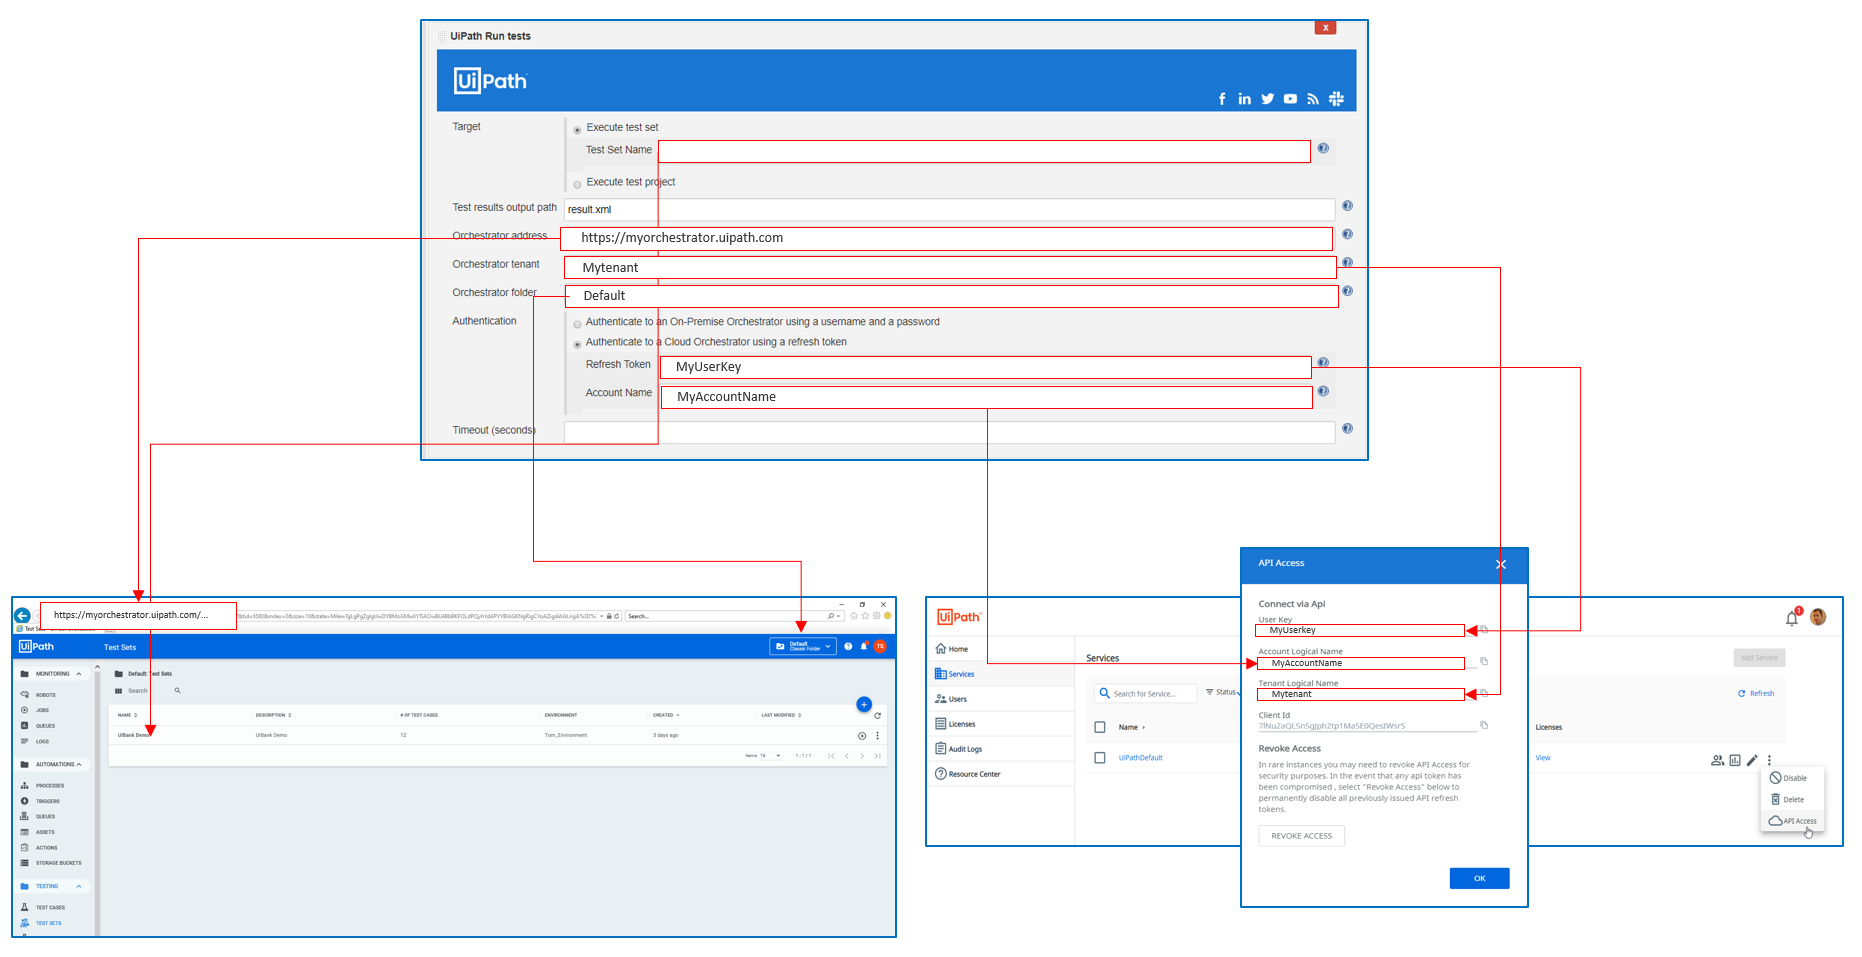The width and height of the screenshot is (1862, 957).
Task: Select Robots in the Monitoring sidebar
Action: click(45, 695)
